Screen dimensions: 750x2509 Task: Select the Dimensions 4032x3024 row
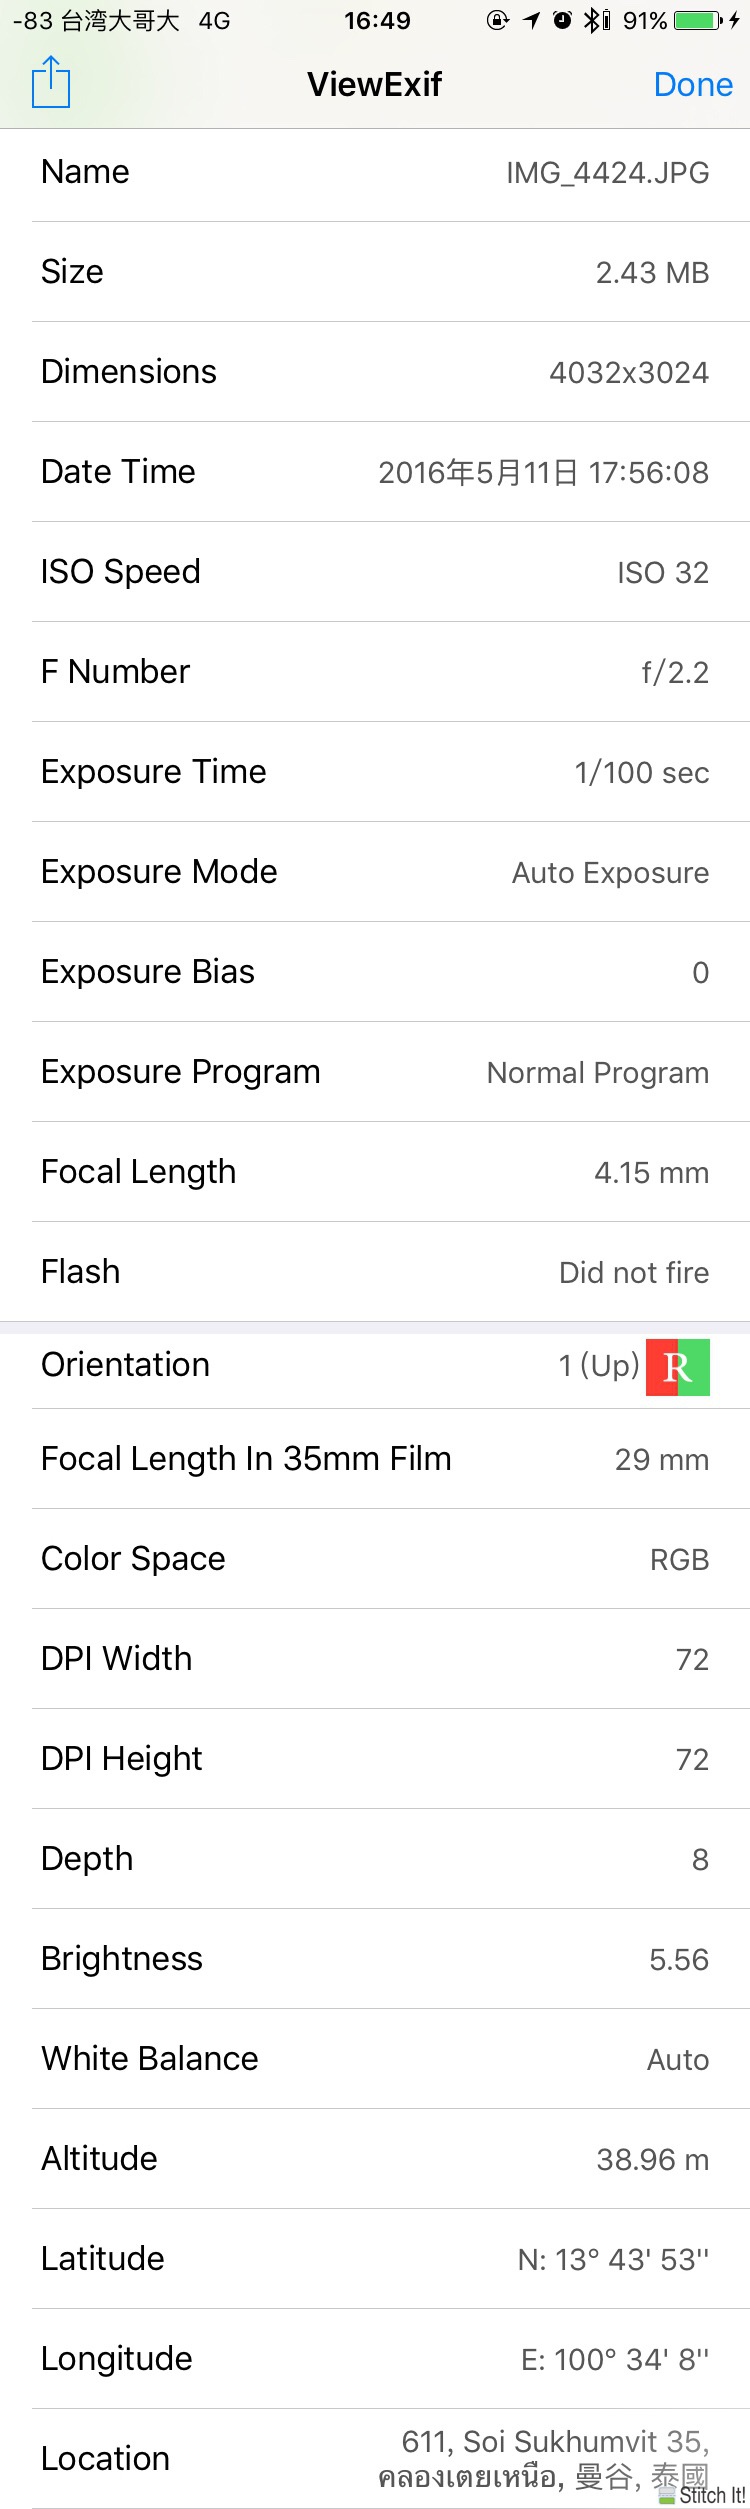click(375, 372)
